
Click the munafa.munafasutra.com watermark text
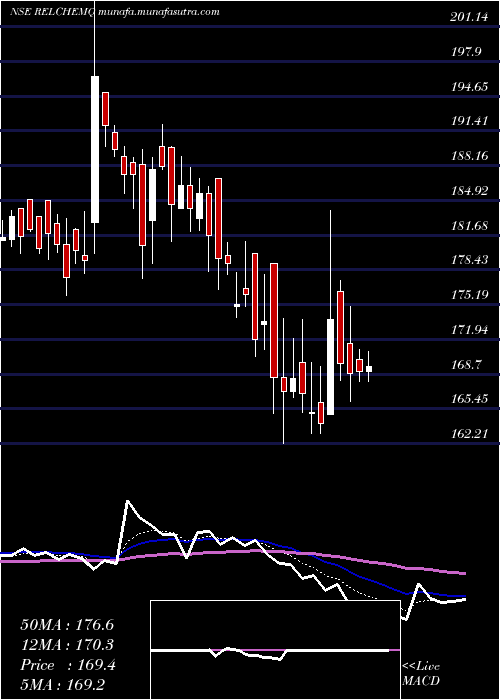pos(158,12)
